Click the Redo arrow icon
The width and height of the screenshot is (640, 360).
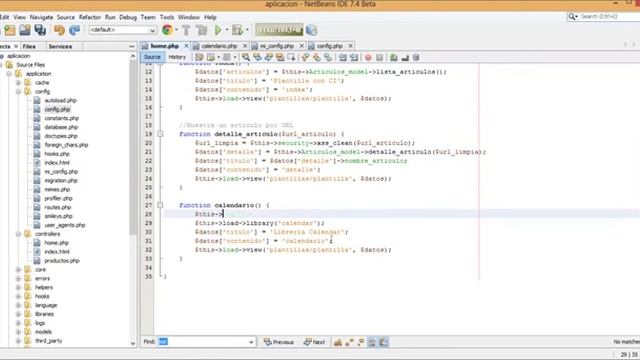point(74,30)
